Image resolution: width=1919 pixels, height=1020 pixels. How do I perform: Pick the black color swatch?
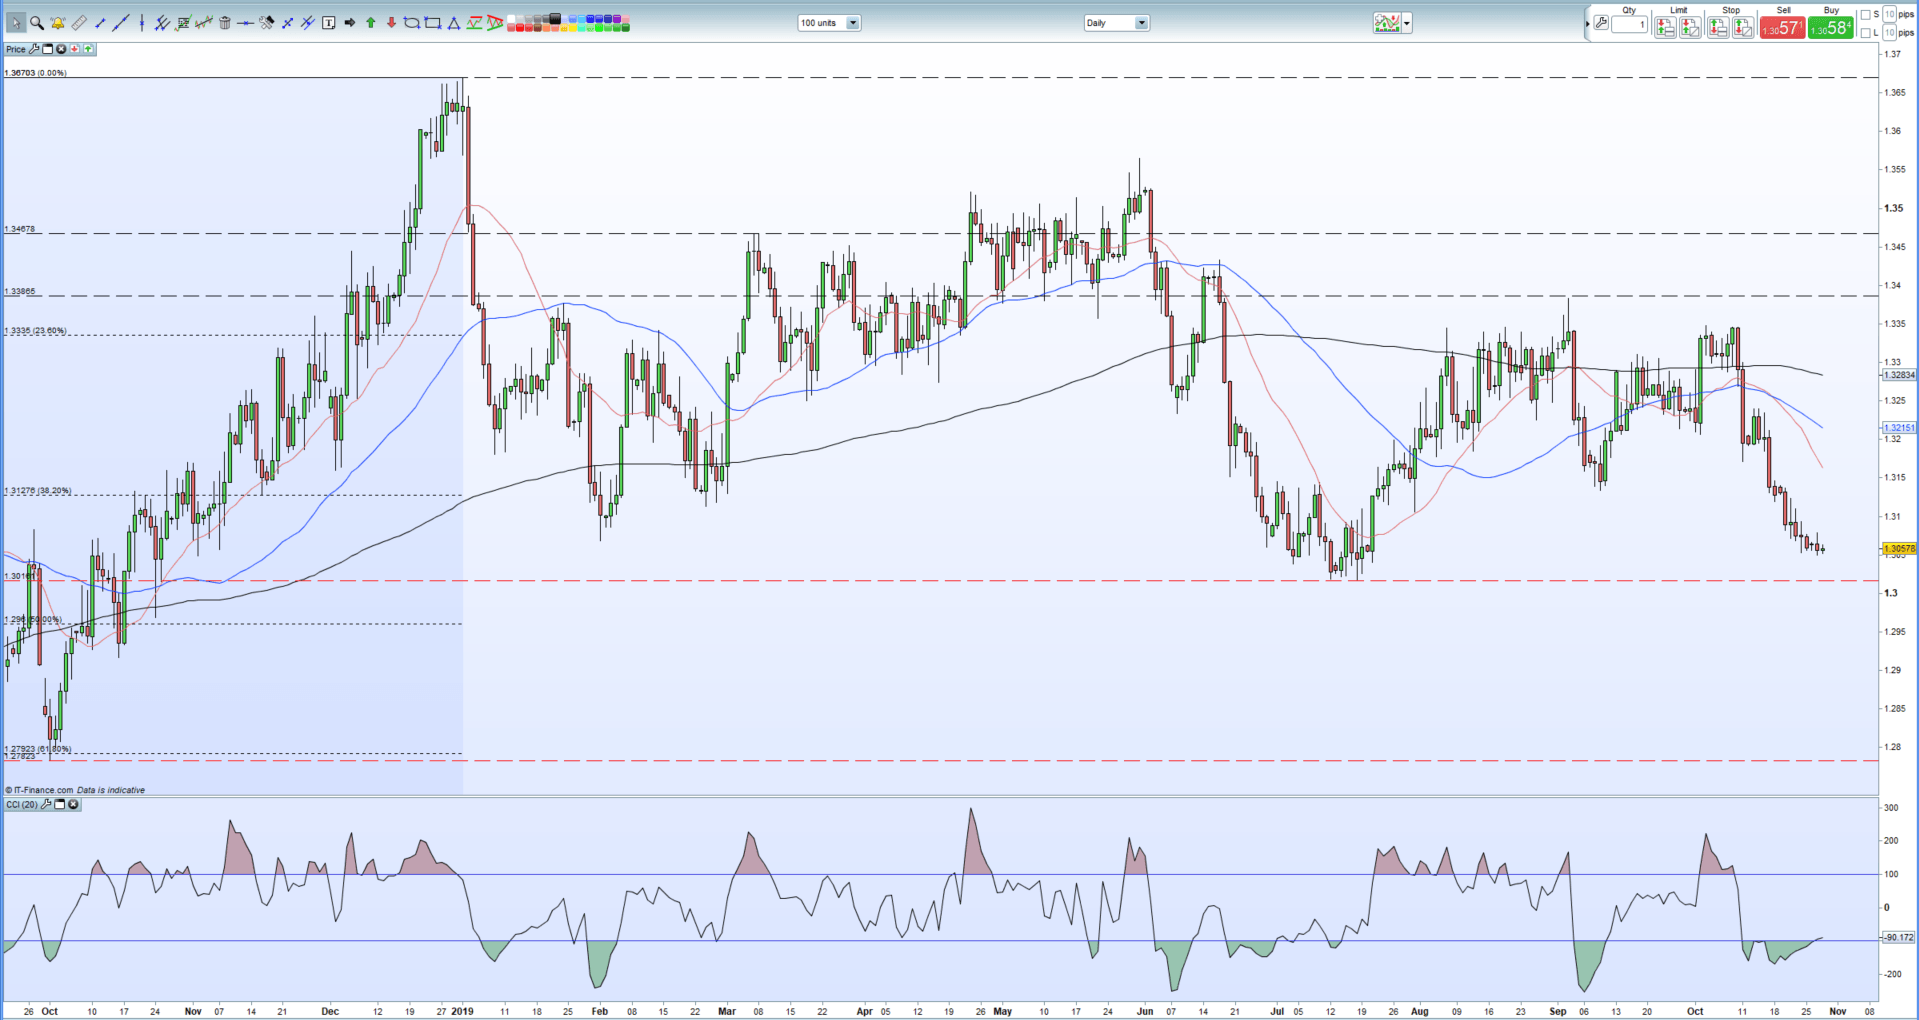554,18
